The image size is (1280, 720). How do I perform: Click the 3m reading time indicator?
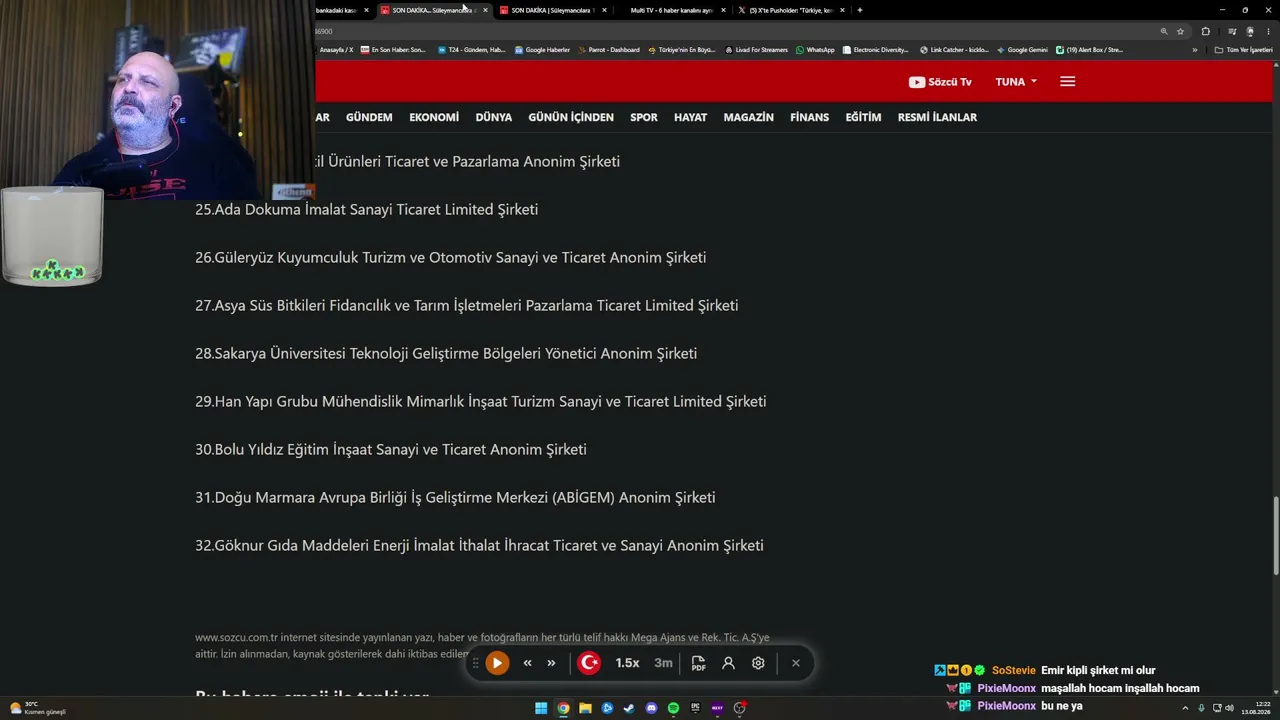663,663
